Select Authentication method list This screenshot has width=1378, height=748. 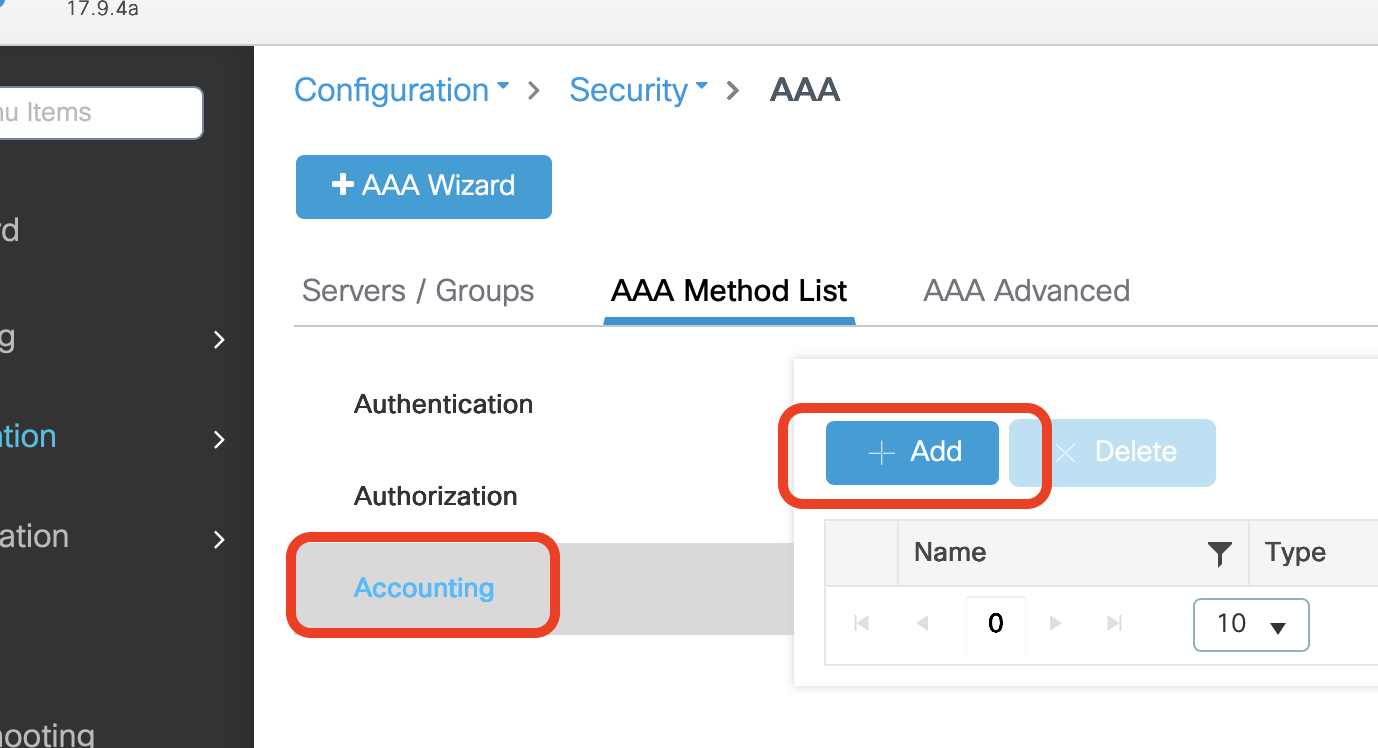[x=443, y=404]
